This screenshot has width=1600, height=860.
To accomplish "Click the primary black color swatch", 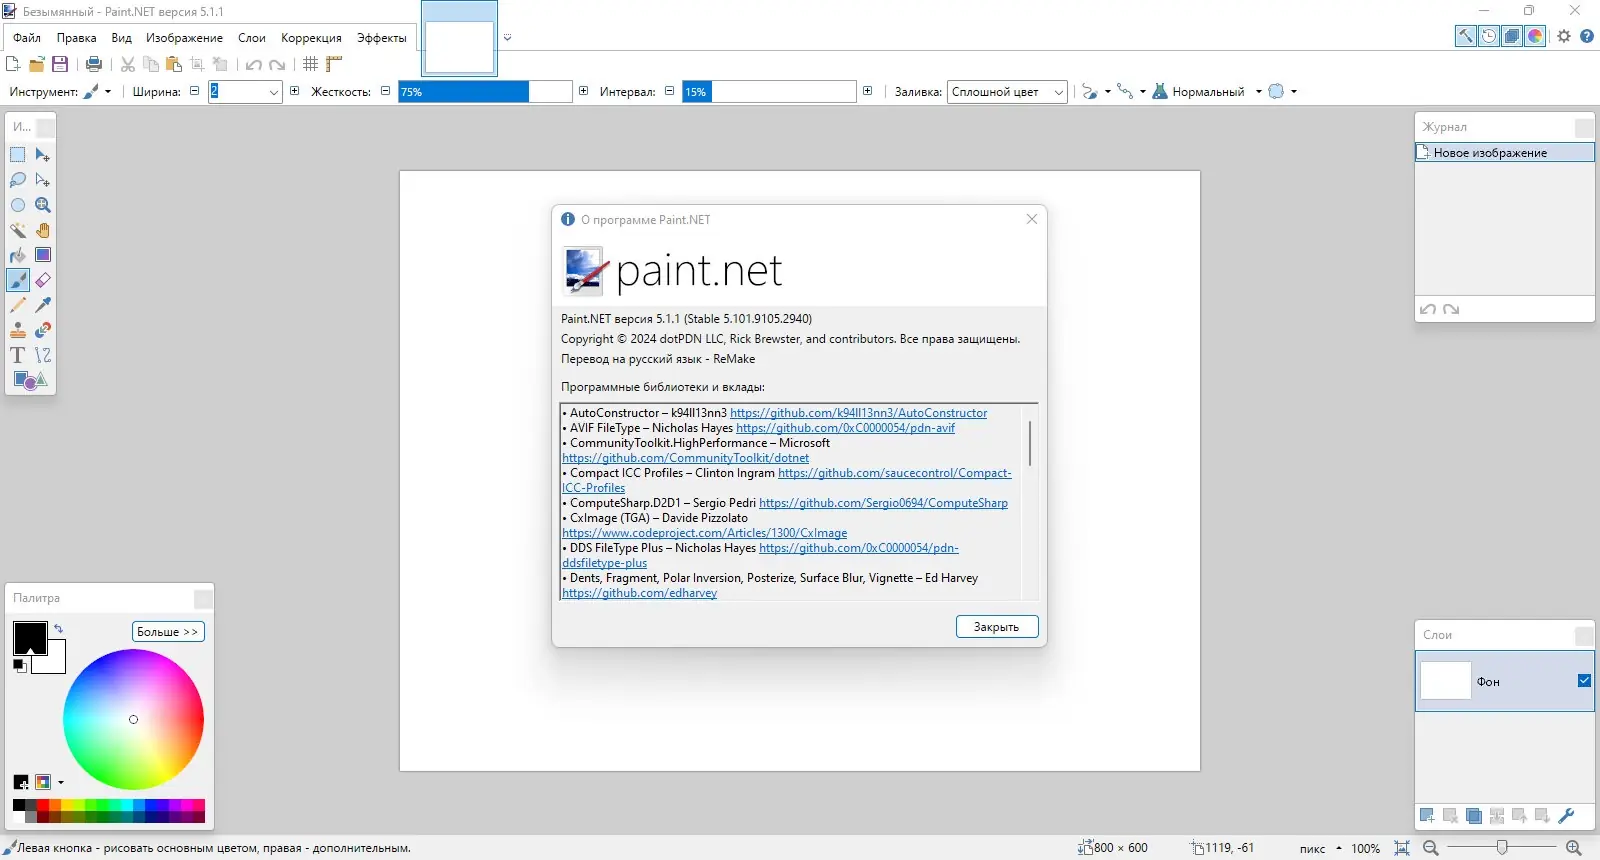I will [30, 638].
